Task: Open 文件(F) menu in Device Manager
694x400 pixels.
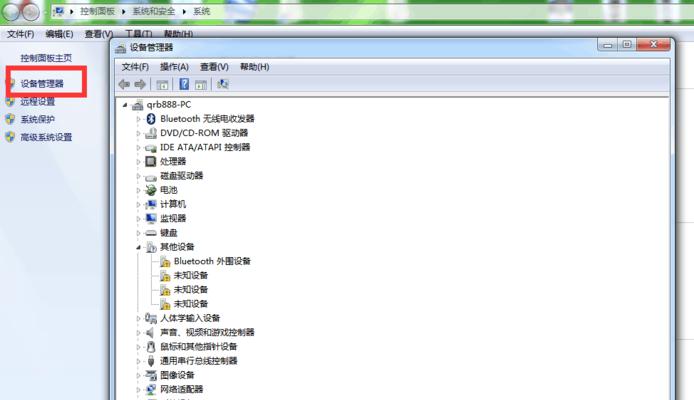Action: [135, 67]
